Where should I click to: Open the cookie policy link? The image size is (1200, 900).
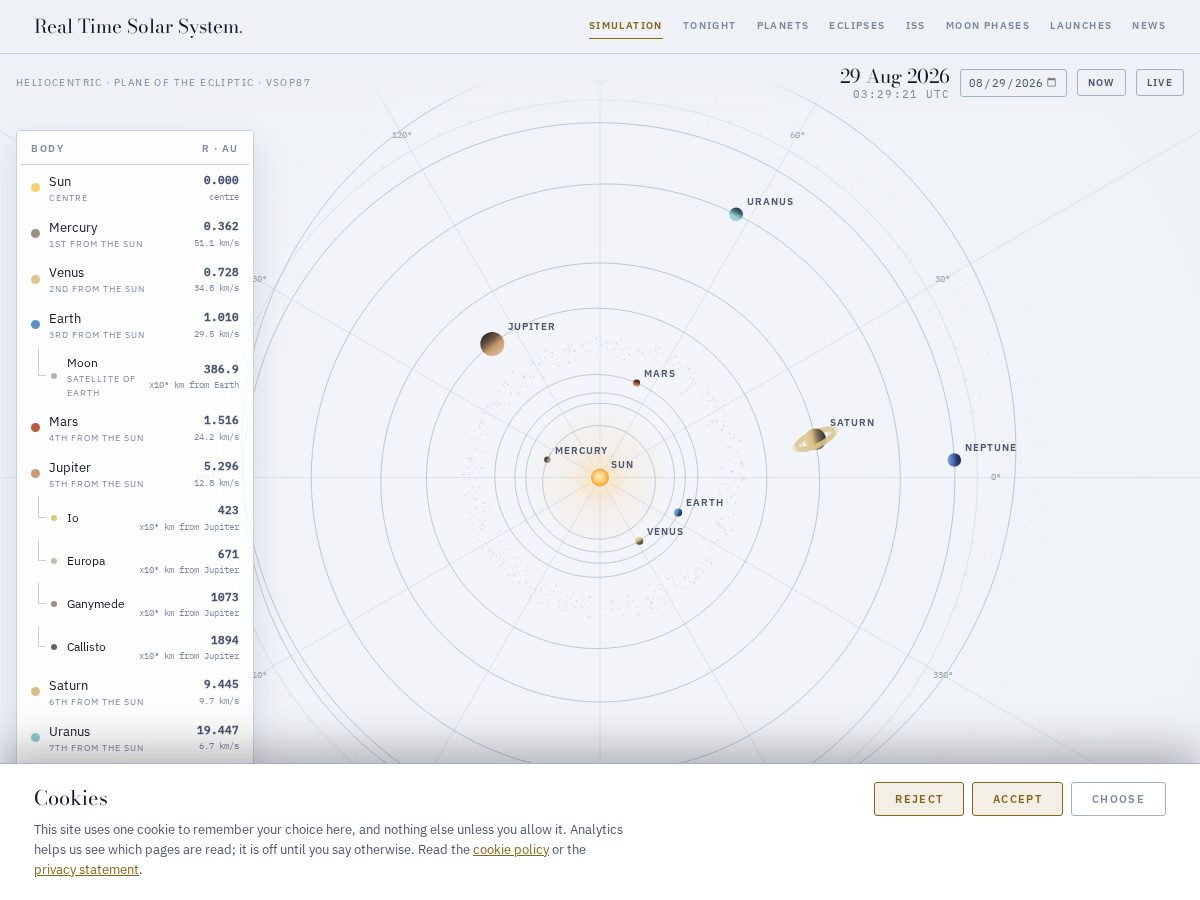pos(511,850)
